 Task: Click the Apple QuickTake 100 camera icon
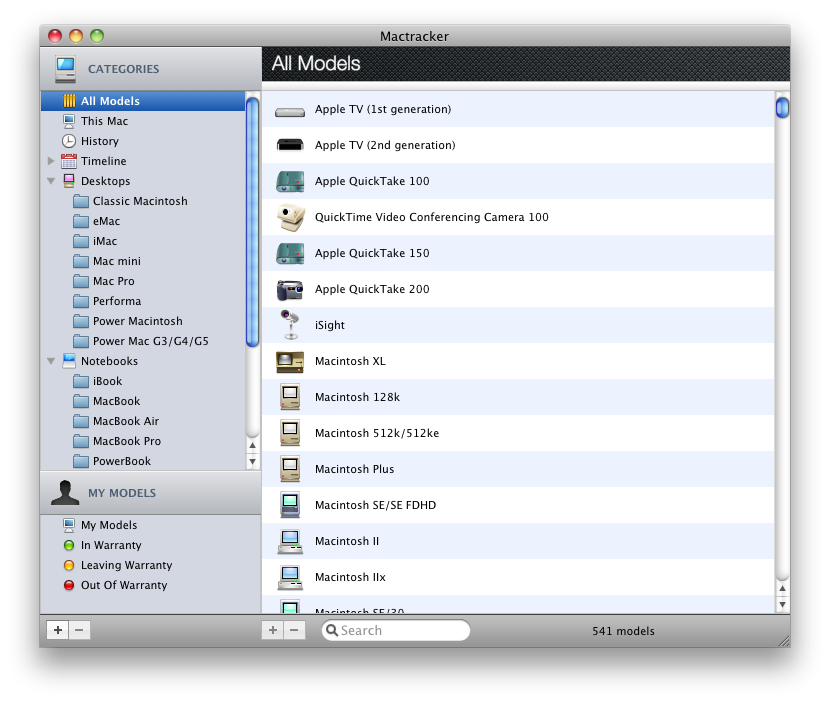point(290,181)
